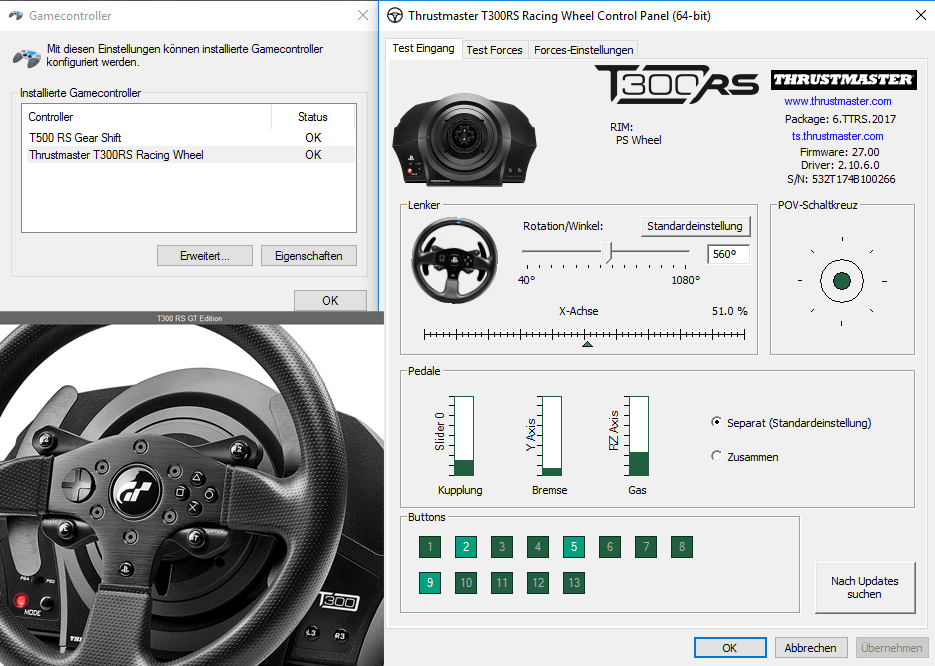Select the Separat (Standardeinstellung) radio option
Viewport: 935px width, 666px height.
(716, 423)
